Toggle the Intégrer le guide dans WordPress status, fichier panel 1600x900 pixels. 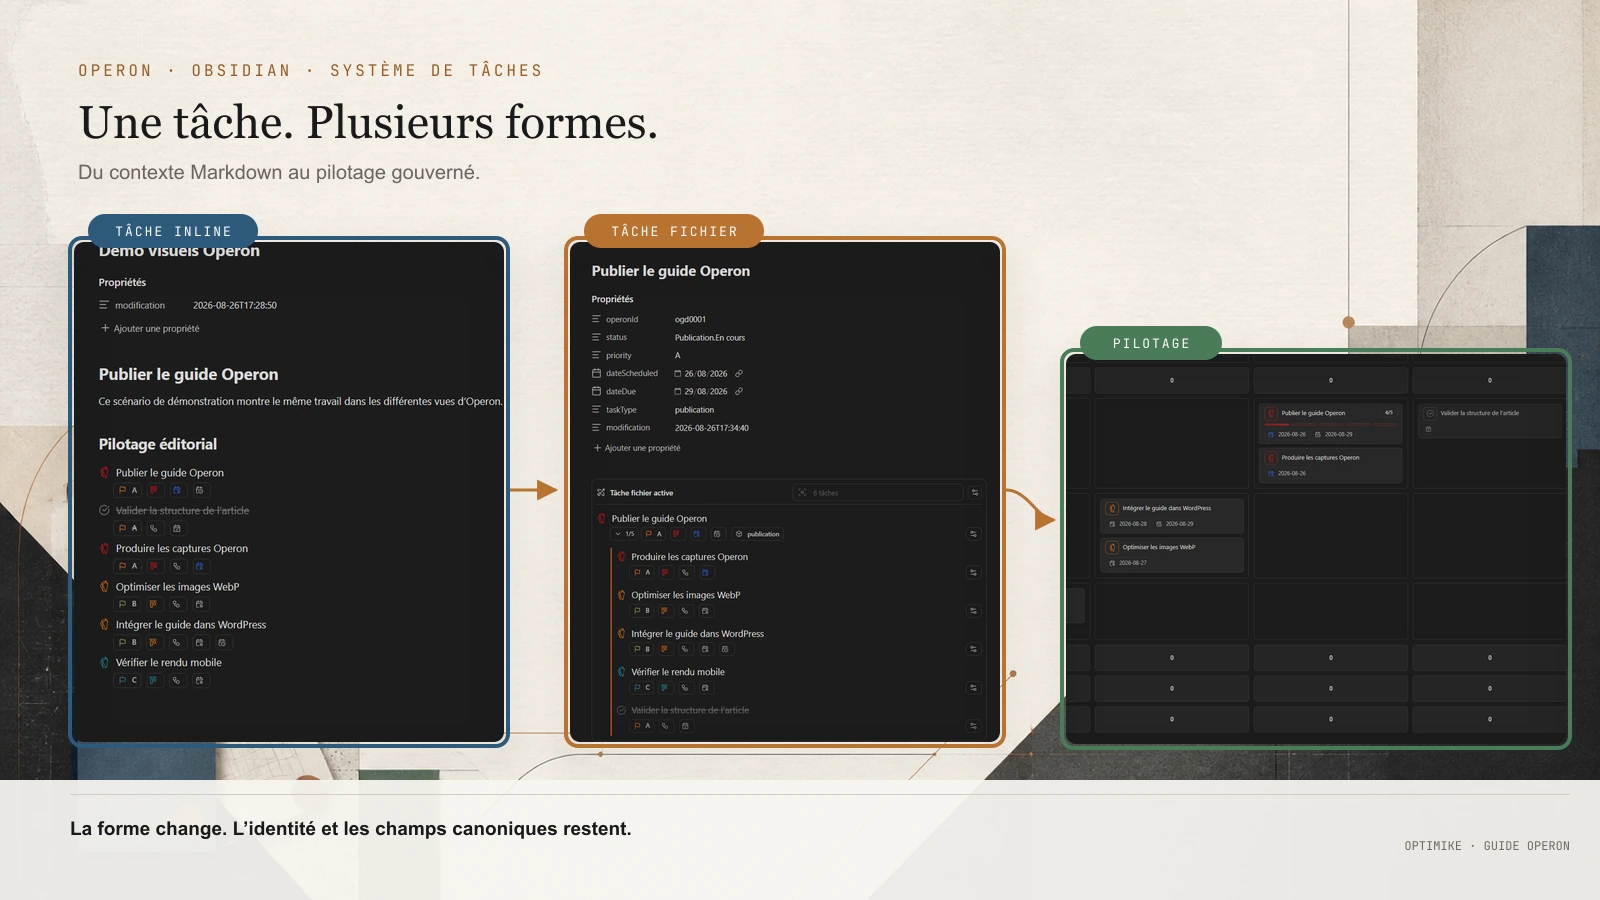point(621,634)
